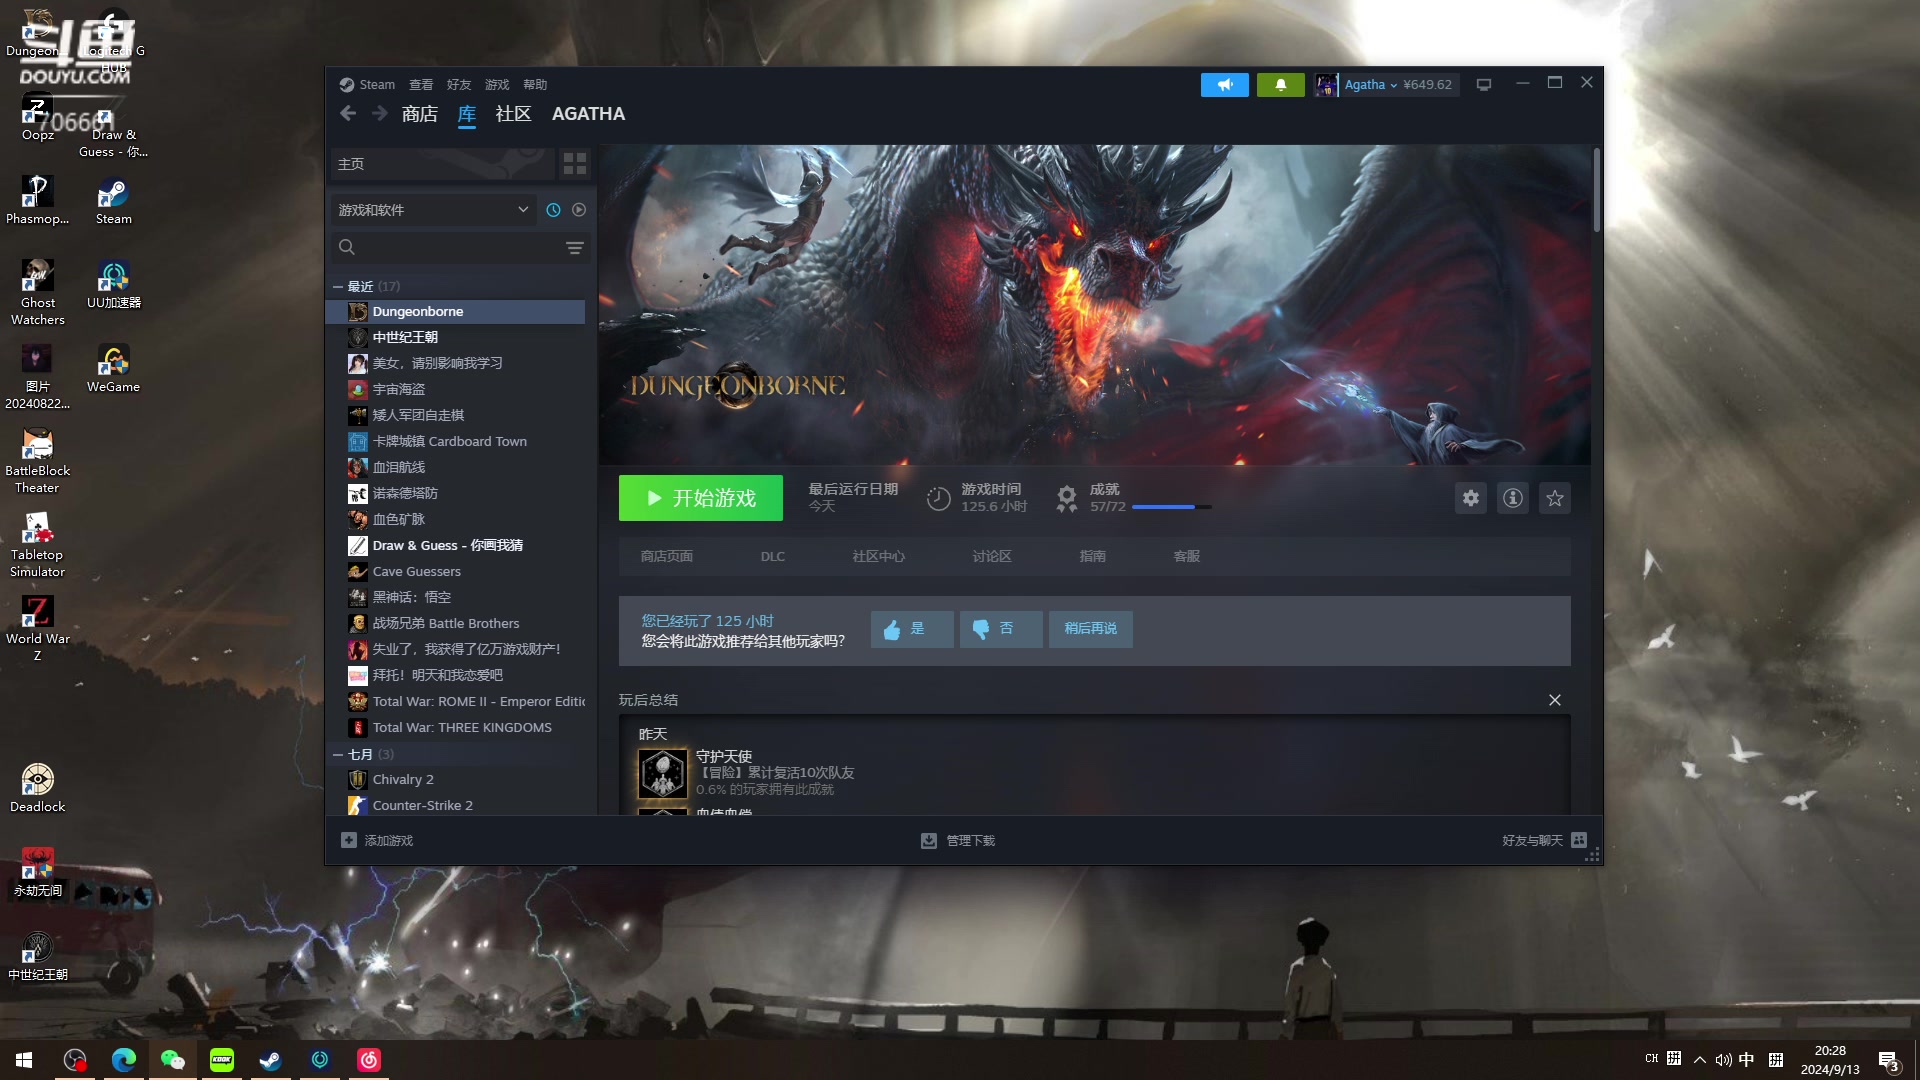Open Microsoft Edge from the taskbar
Image resolution: width=1920 pixels, height=1080 pixels.
tap(124, 1060)
